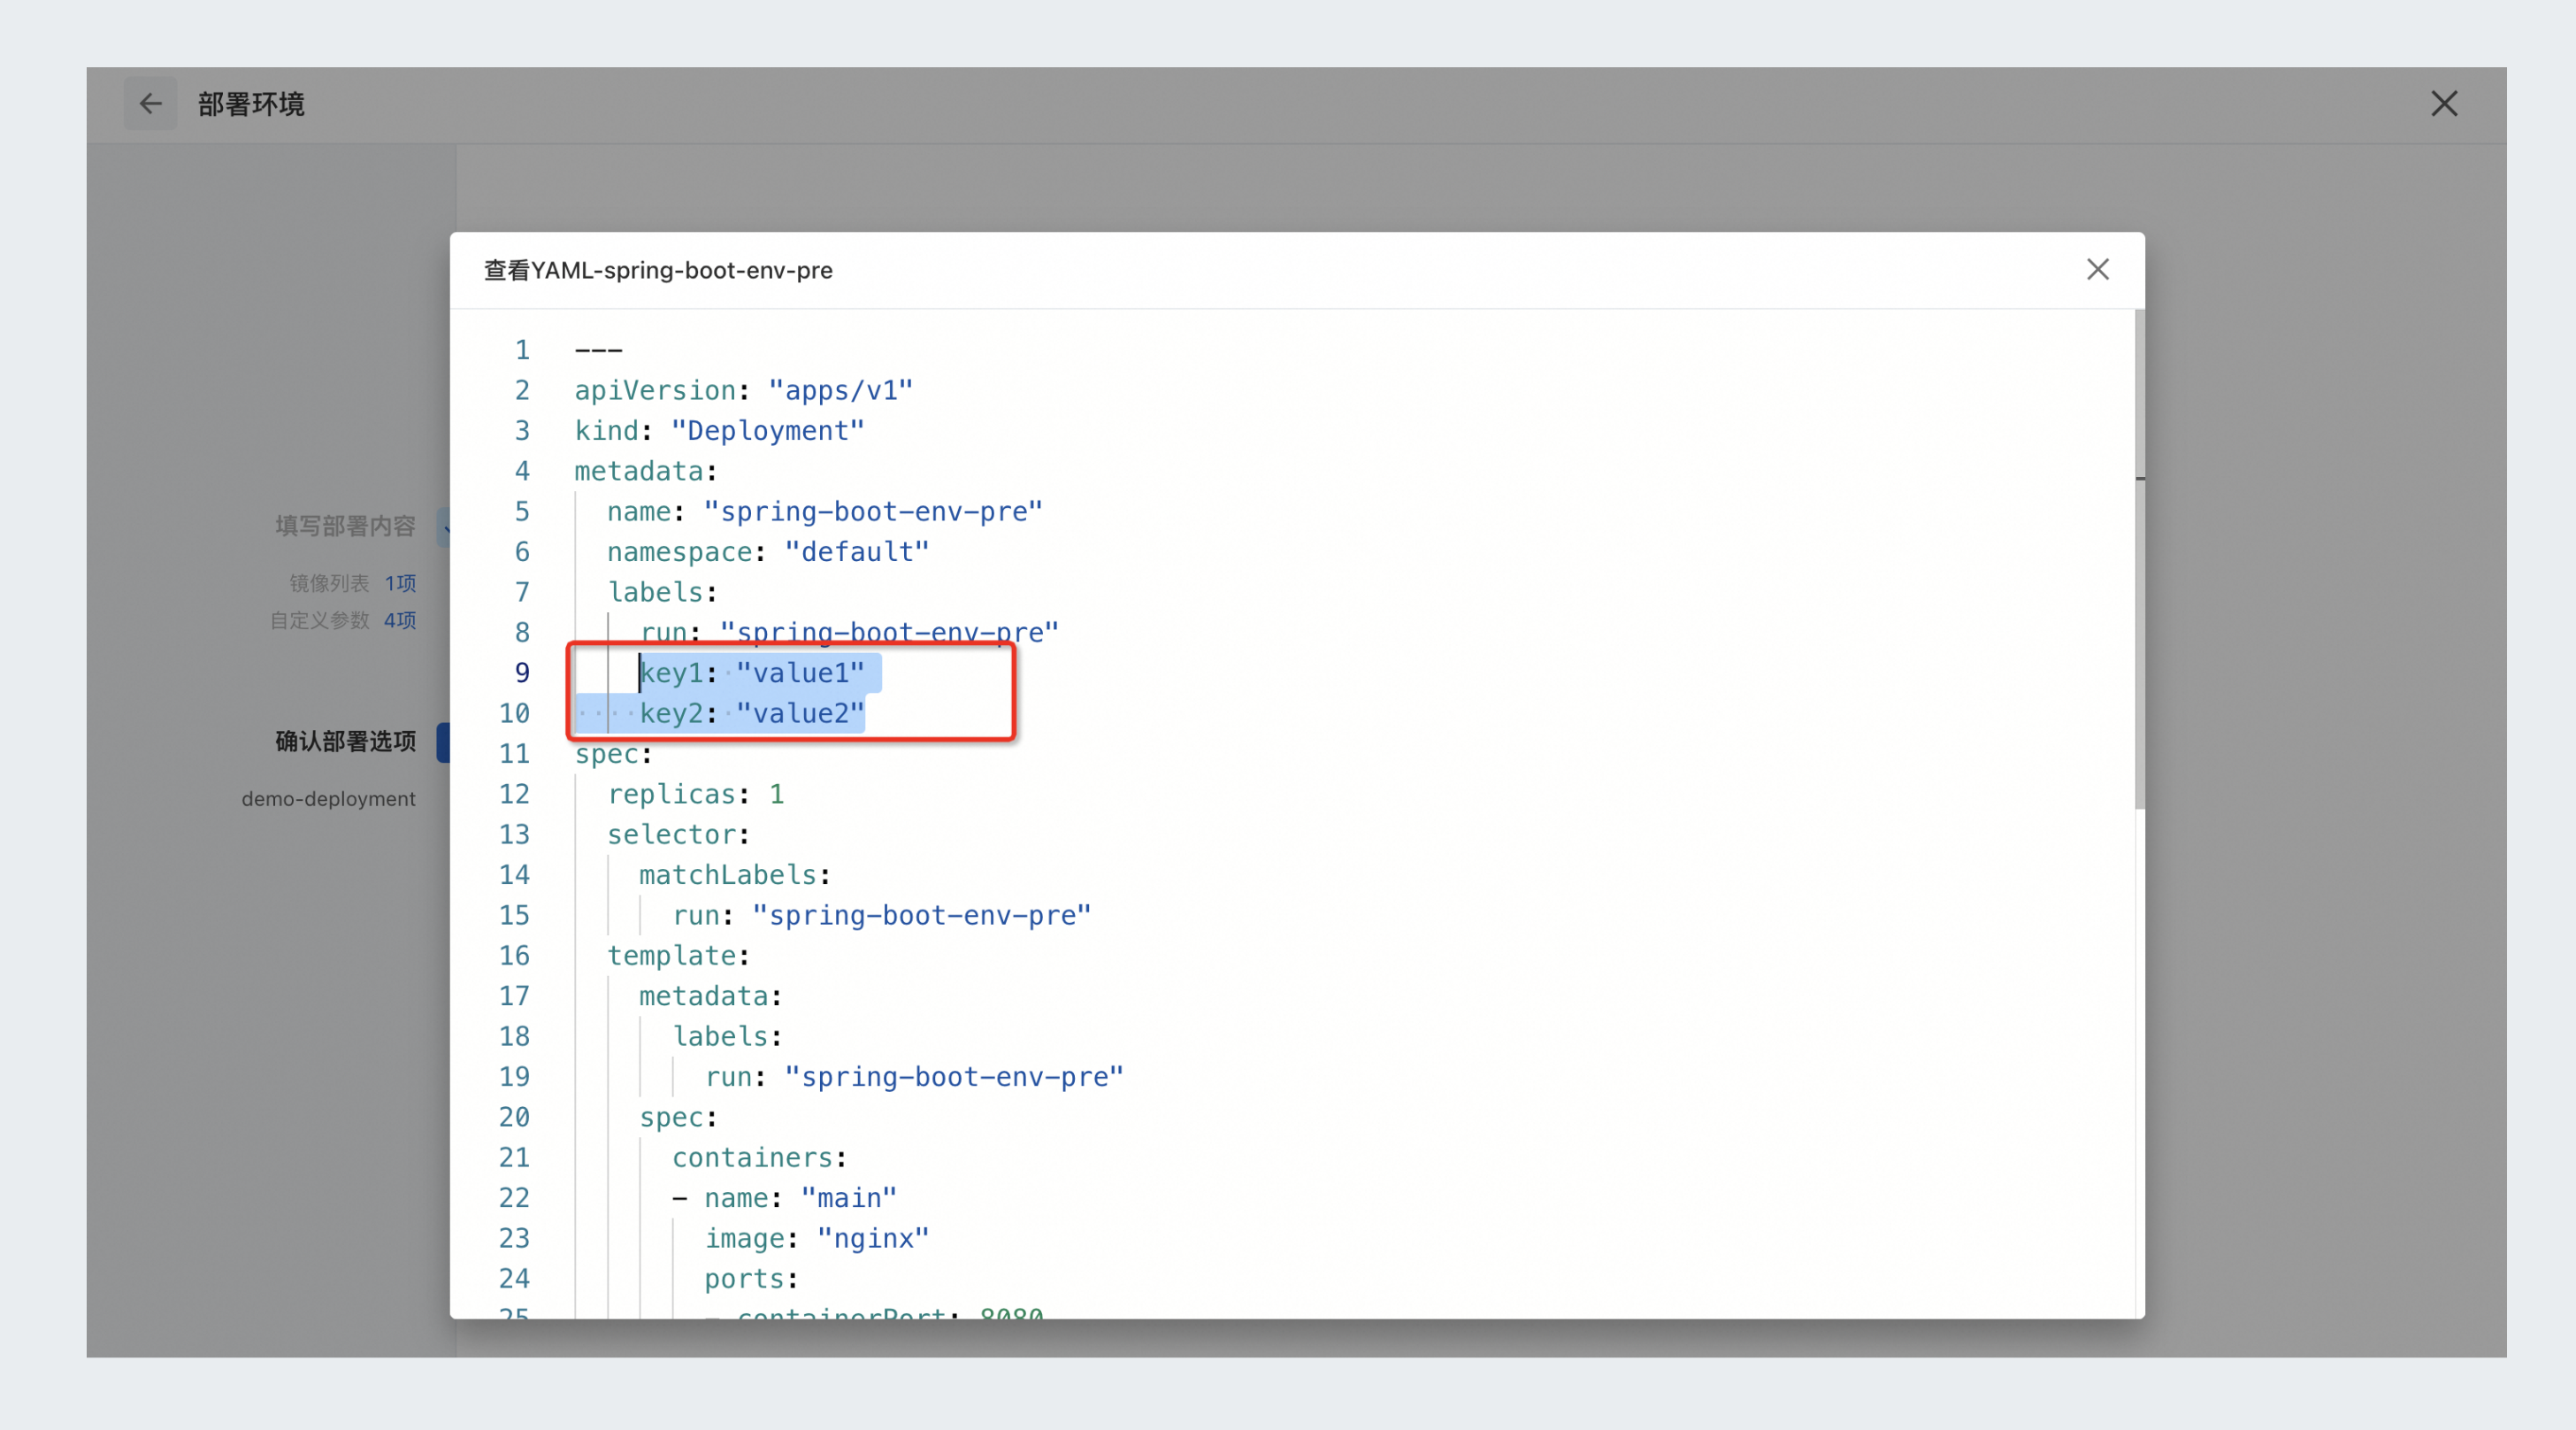The width and height of the screenshot is (2576, 1430).
Task: Click run "spring-boot-env-pre" on line 19
Action: click(x=914, y=1077)
